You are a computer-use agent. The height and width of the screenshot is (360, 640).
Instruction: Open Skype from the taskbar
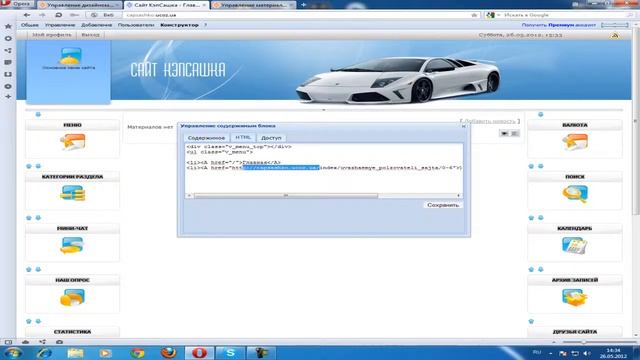(x=230, y=353)
